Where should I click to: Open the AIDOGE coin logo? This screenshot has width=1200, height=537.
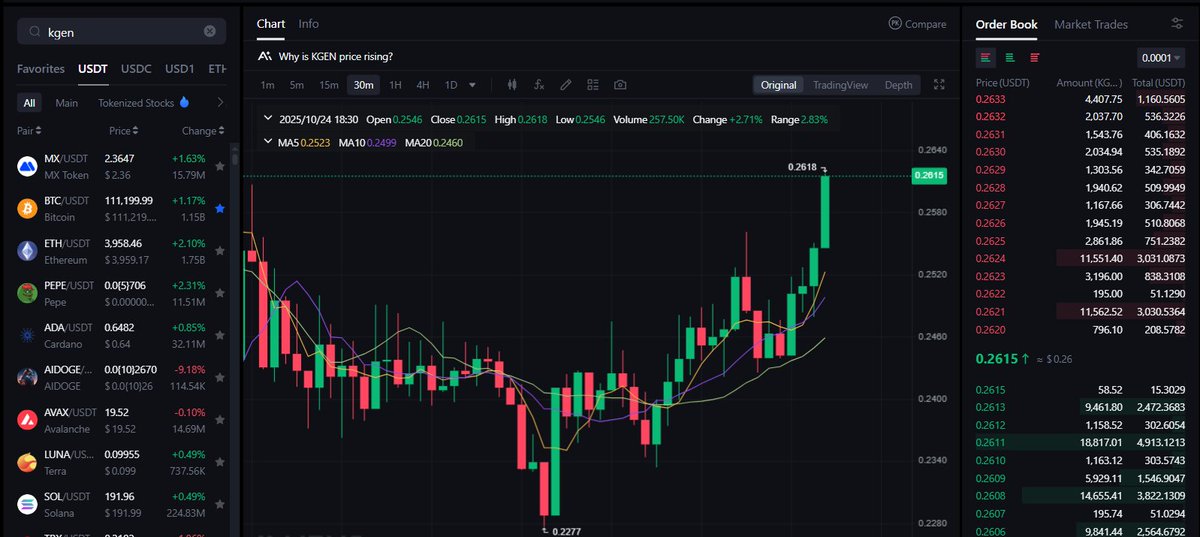click(x=27, y=377)
